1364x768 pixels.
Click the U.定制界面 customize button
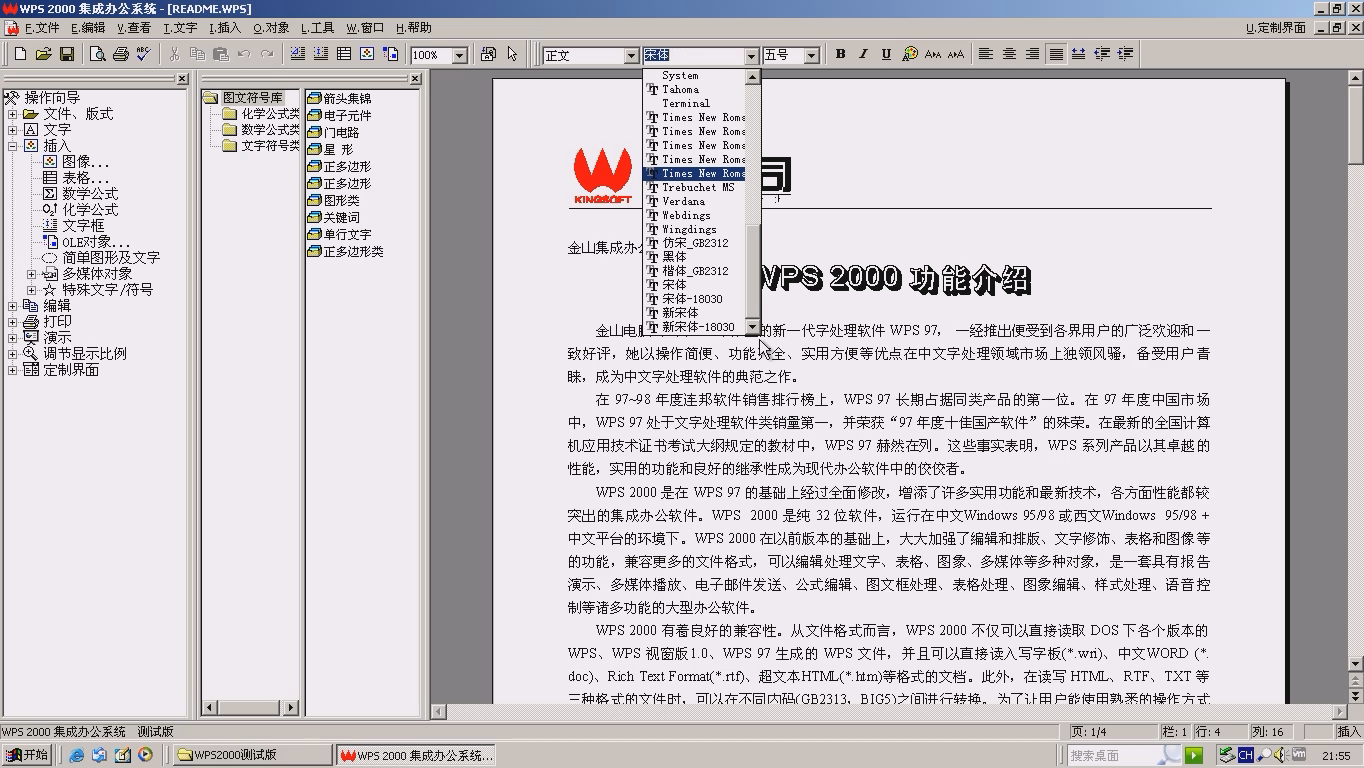click(x=1276, y=28)
